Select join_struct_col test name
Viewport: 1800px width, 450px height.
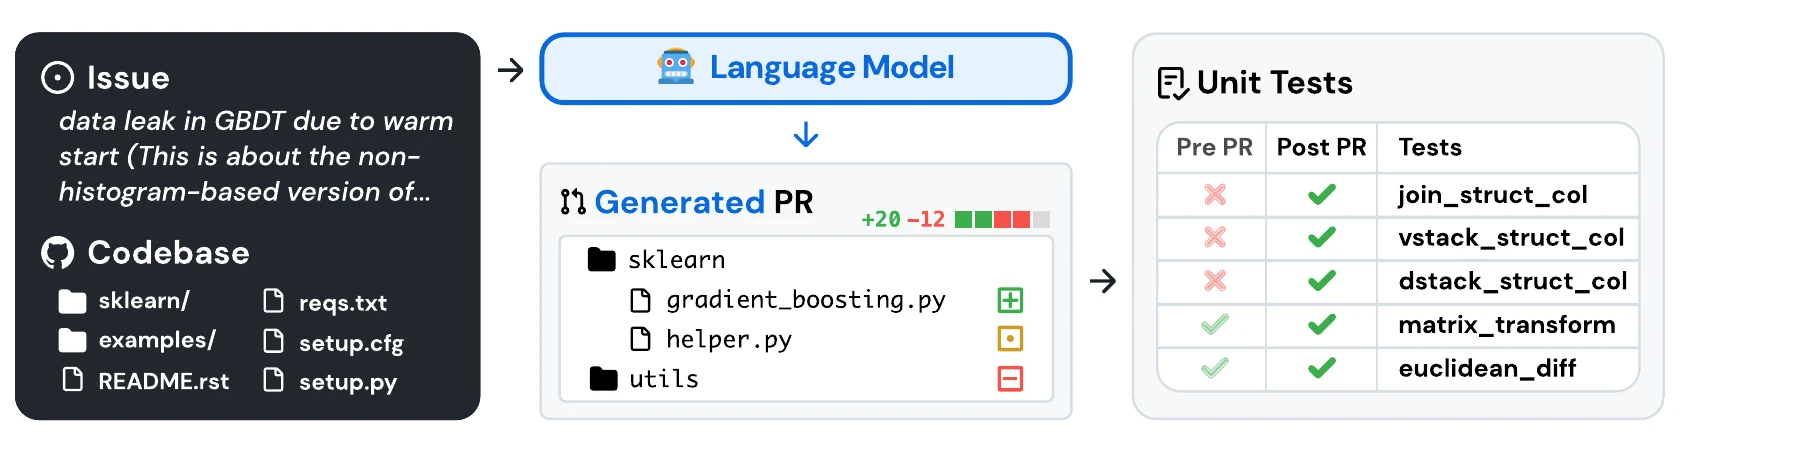click(x=1493, y=195)
